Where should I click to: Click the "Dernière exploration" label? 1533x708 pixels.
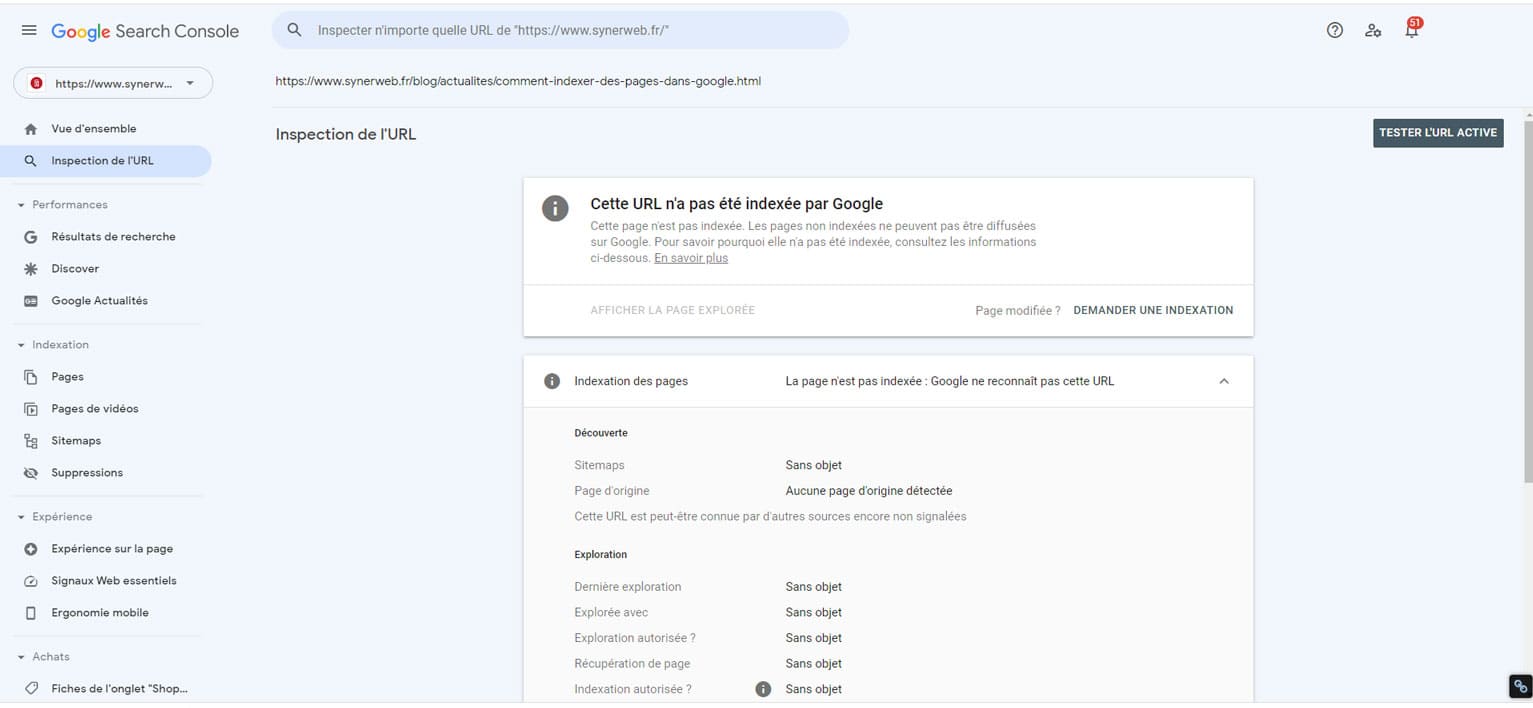point(628,587)
